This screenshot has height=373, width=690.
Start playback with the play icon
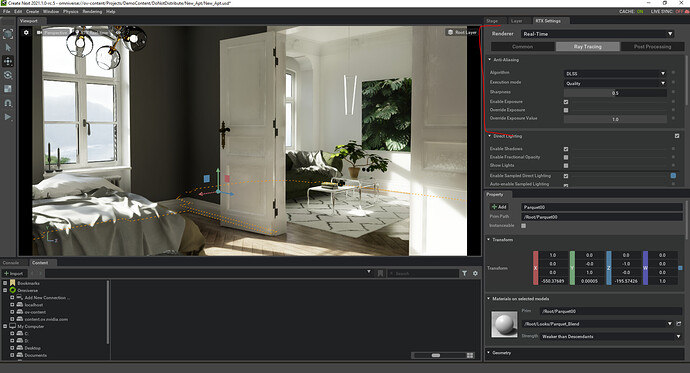coord(7,117)
